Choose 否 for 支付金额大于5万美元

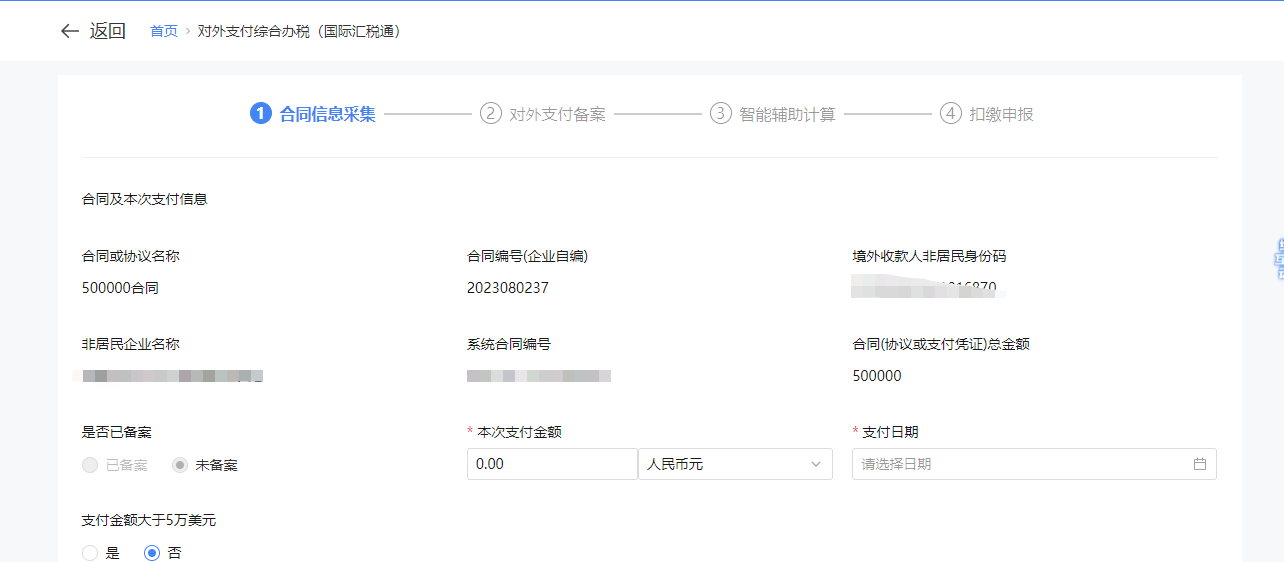pyautogui.click(x=152, y=553)
